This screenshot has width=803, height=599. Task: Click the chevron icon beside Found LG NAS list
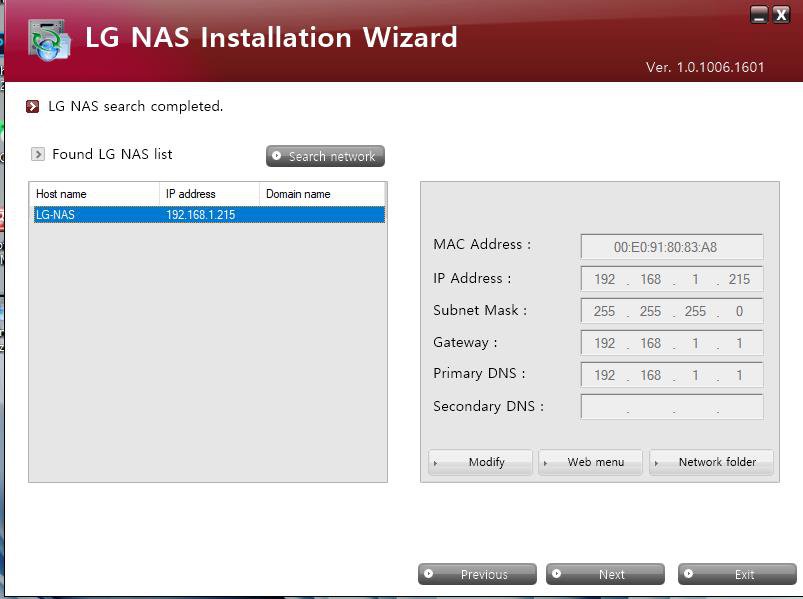38,154
